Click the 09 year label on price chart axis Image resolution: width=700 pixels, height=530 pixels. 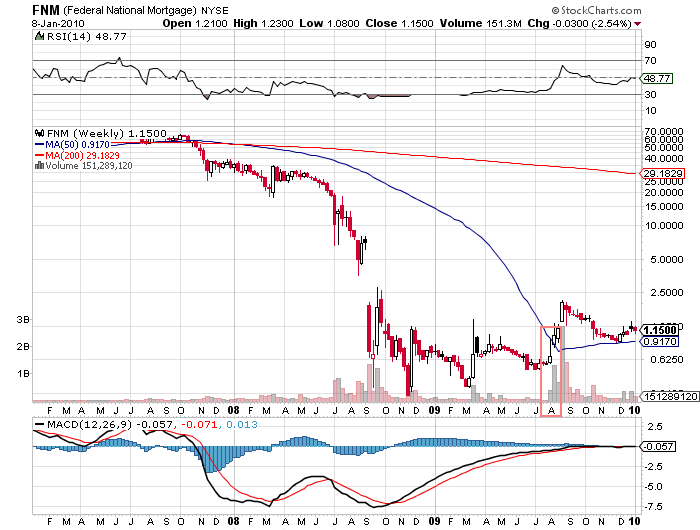click(434, 410)
